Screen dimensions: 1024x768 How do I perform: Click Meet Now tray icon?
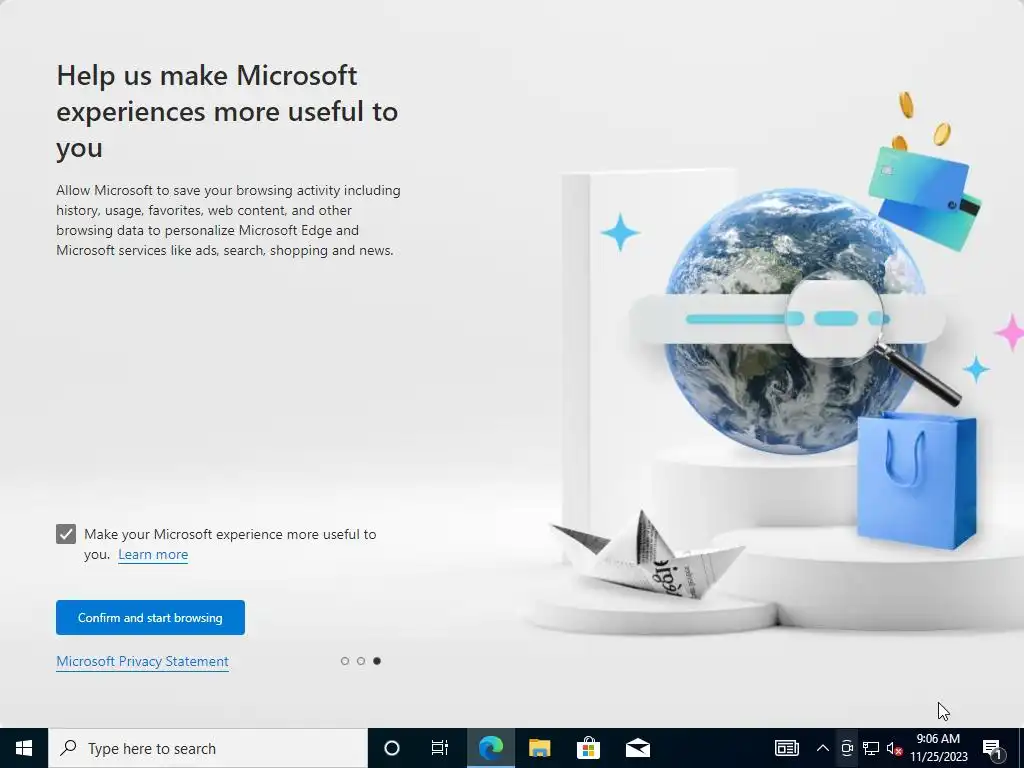coord(847,748)
